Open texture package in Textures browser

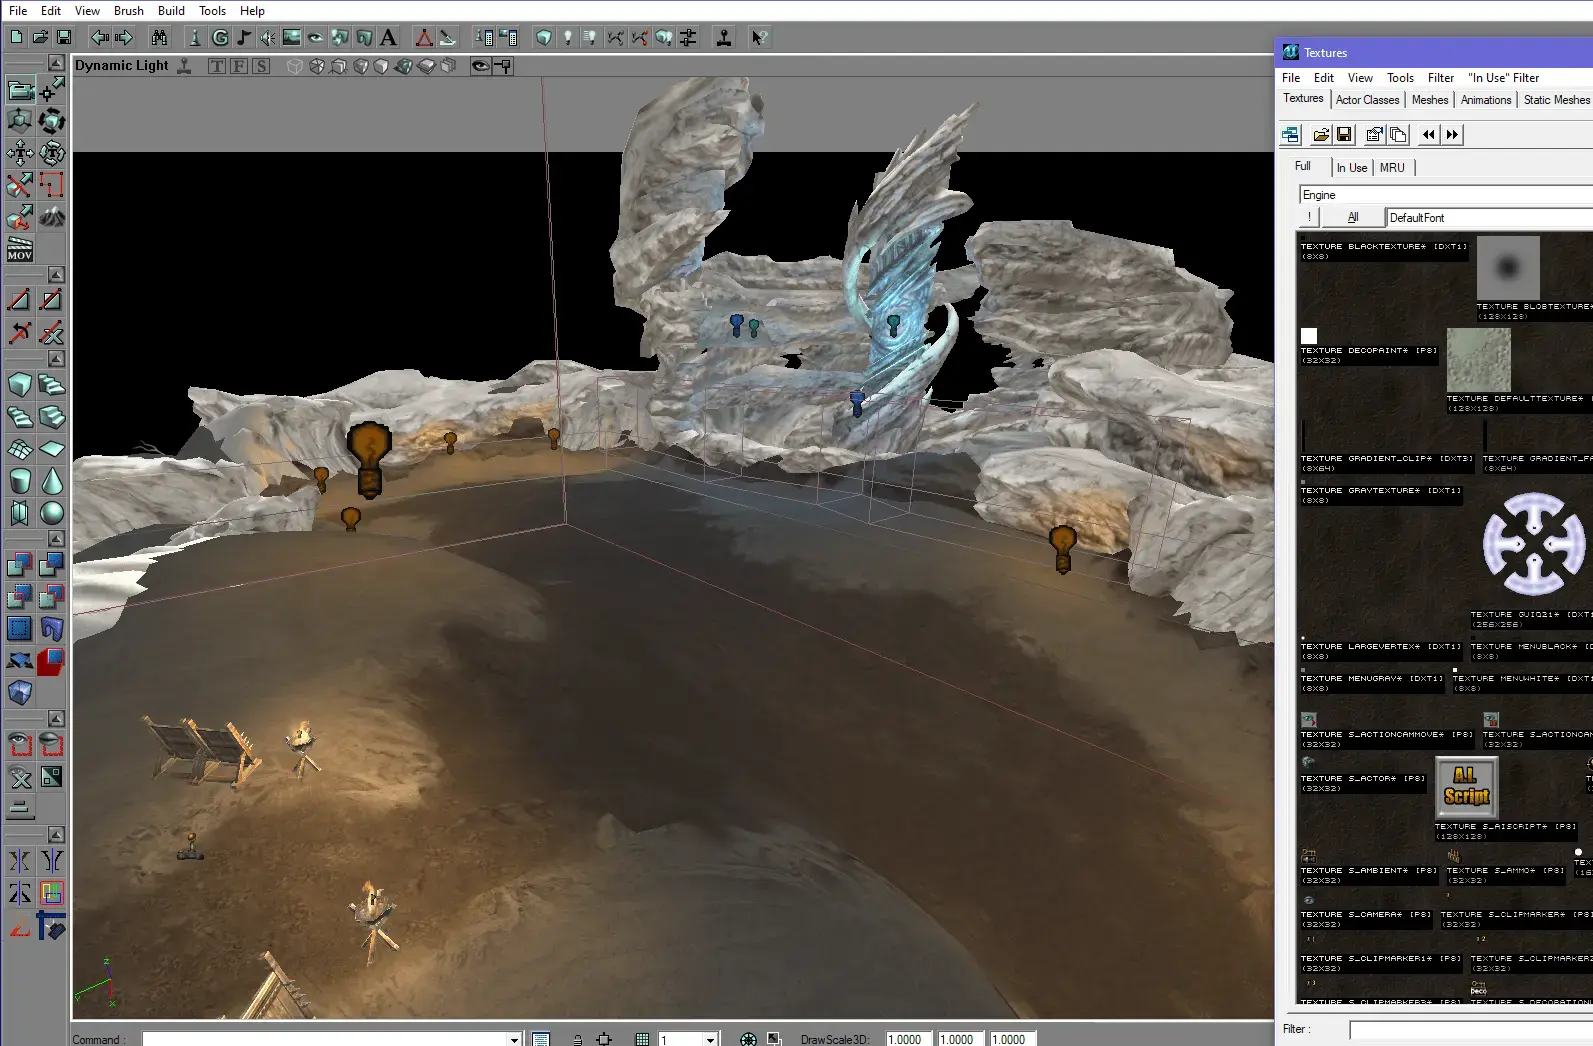click(1321, 135)
